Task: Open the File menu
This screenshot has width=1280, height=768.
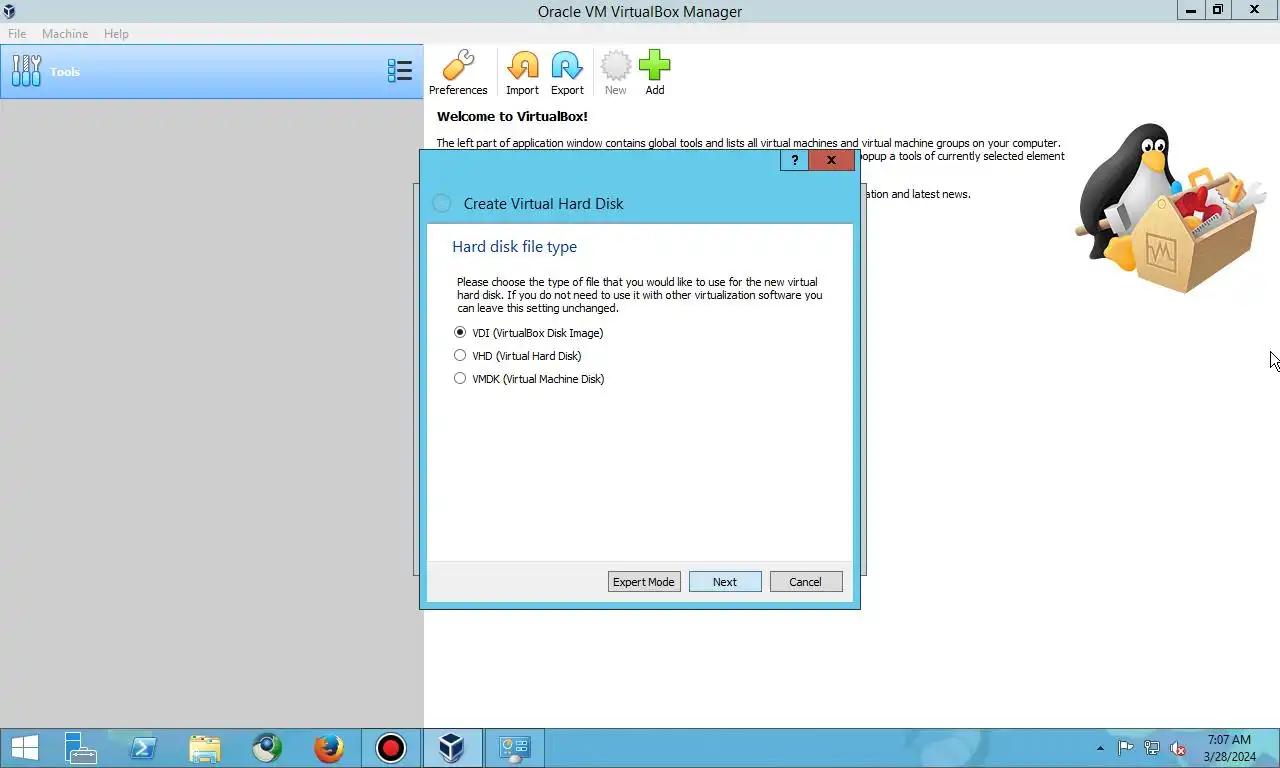Action: (x=17, y=34)
